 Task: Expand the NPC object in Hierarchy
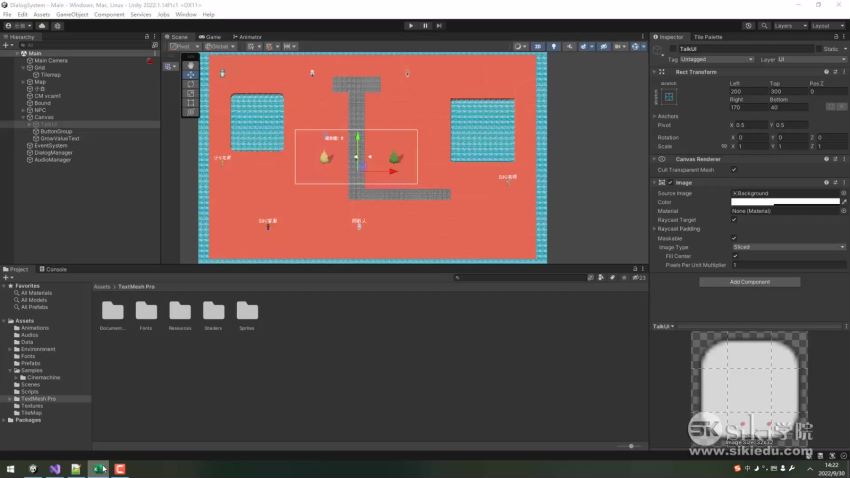coord(24,110)
